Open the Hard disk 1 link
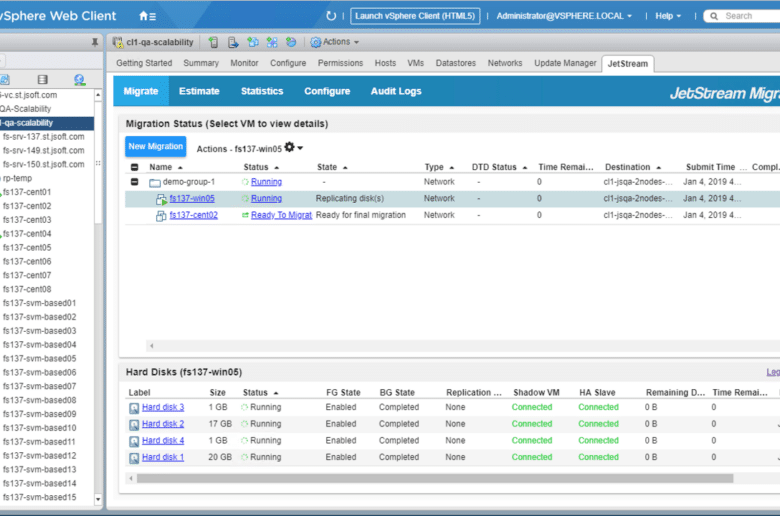The height and width of the screenshot is (516, 780). point(163,457)
